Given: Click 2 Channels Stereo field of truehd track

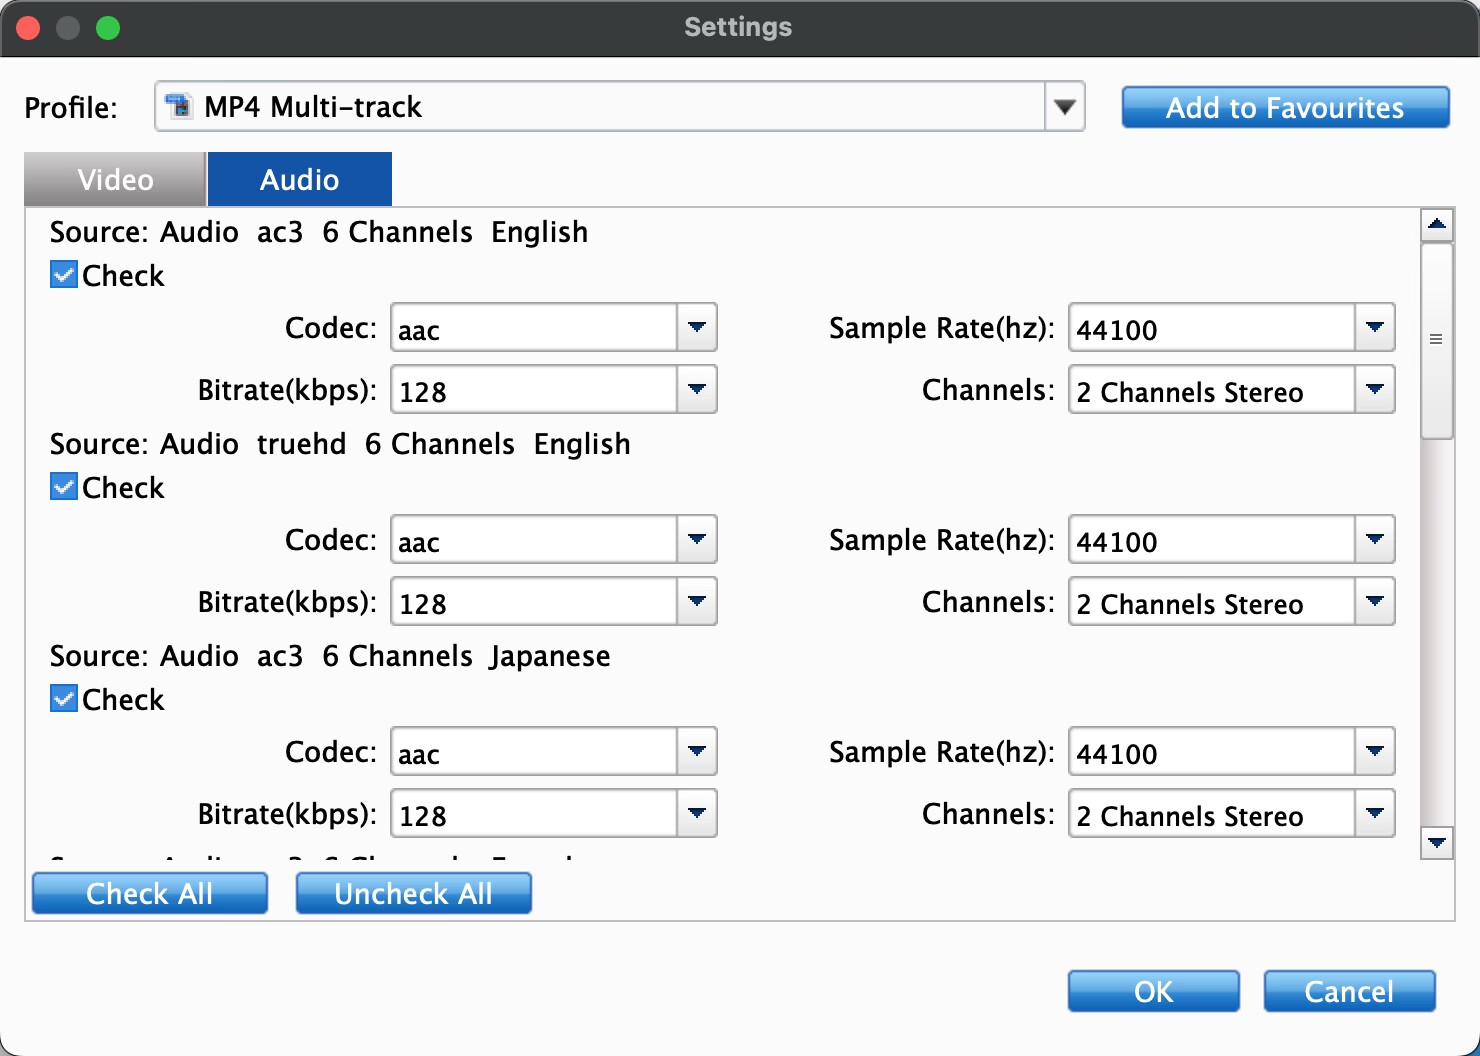Looking at the screenshot, I should [1212, 601].
